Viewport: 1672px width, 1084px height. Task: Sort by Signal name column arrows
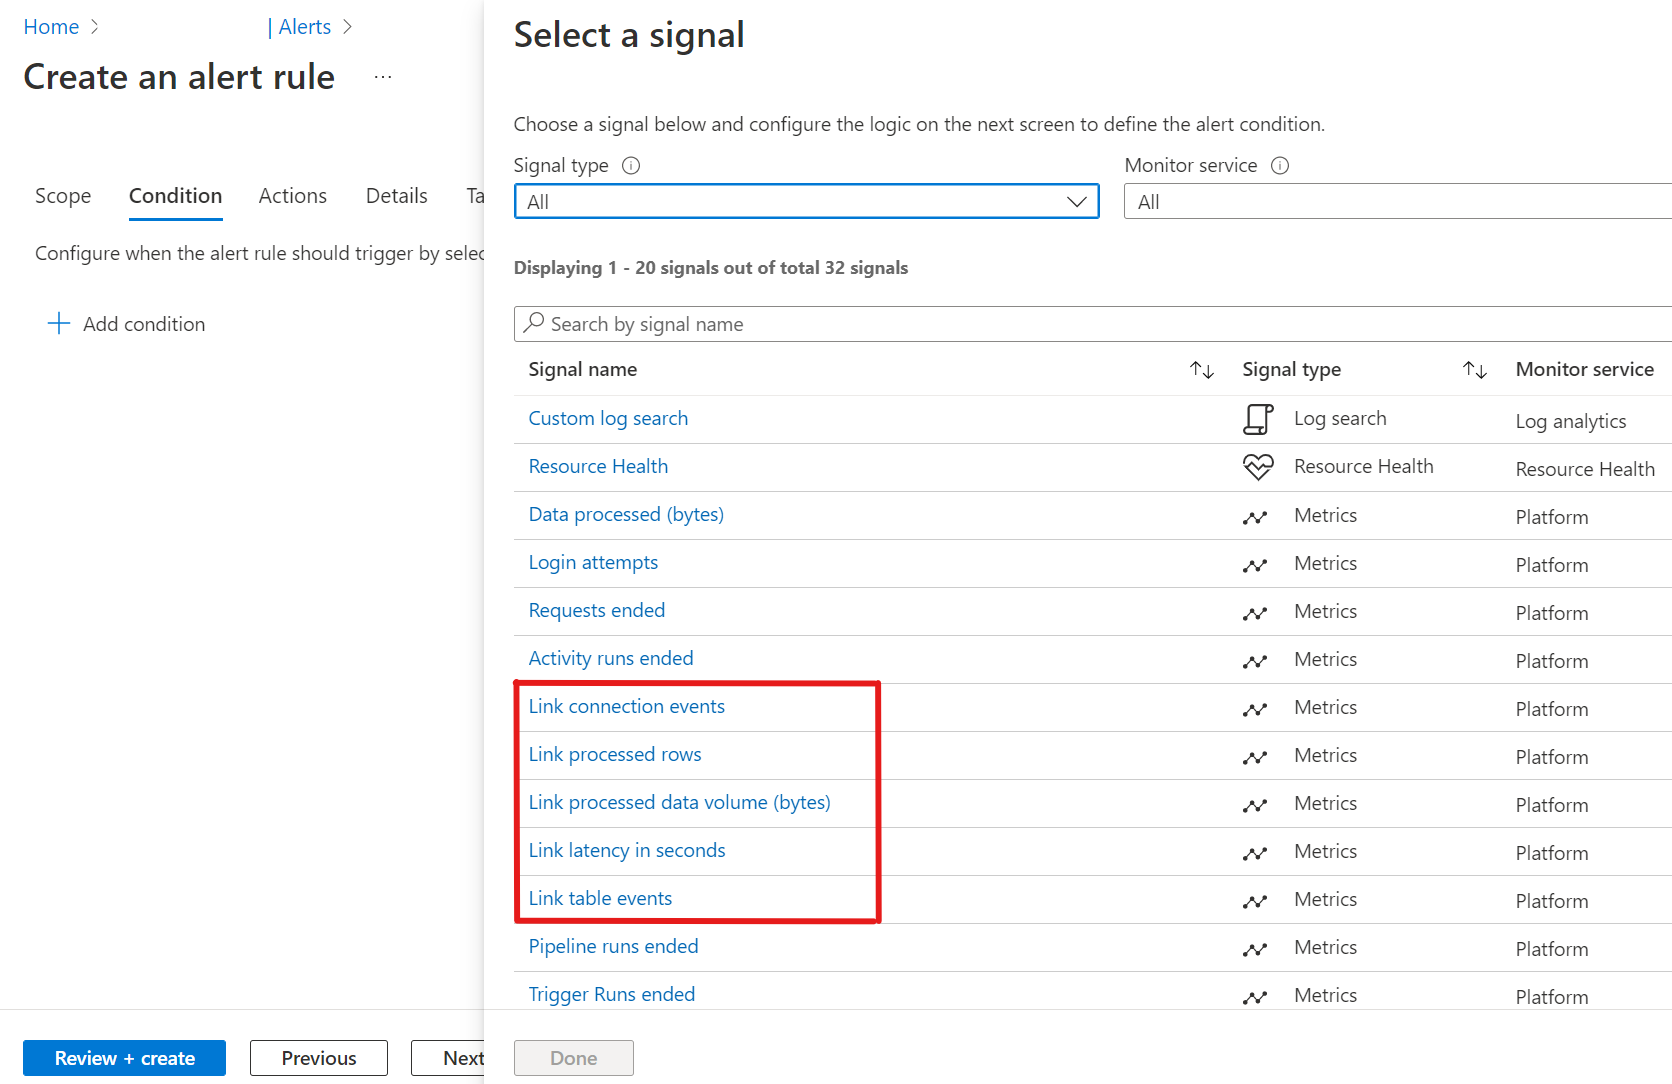(x=1201, y=370)
